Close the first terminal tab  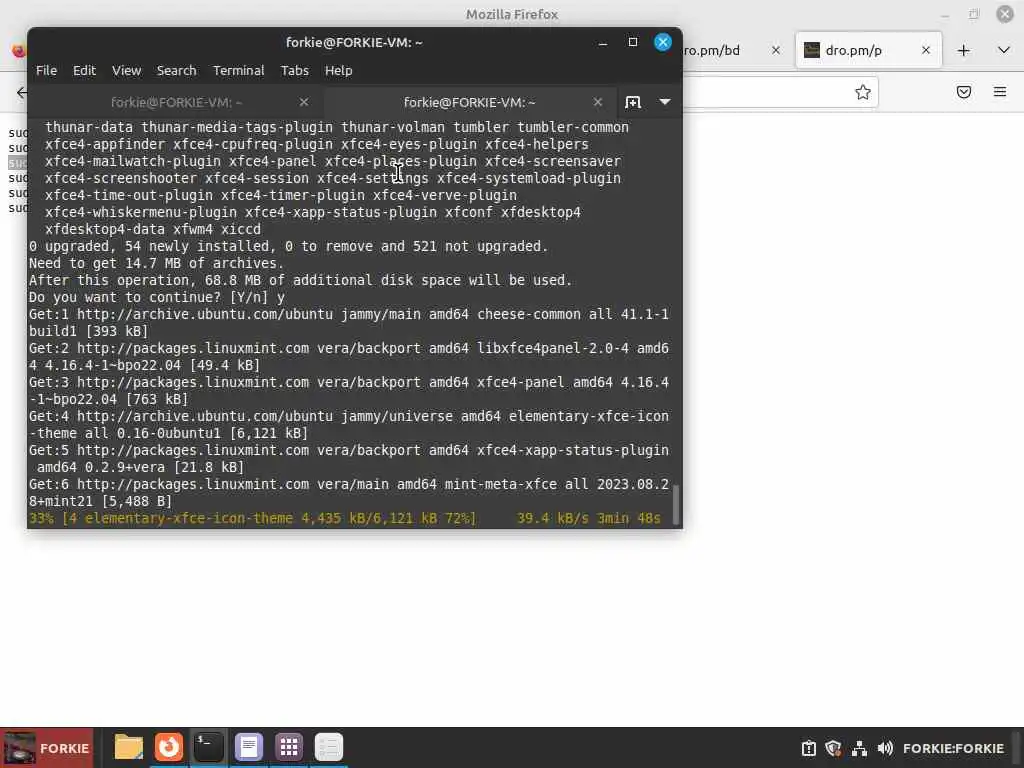[304, 103]
